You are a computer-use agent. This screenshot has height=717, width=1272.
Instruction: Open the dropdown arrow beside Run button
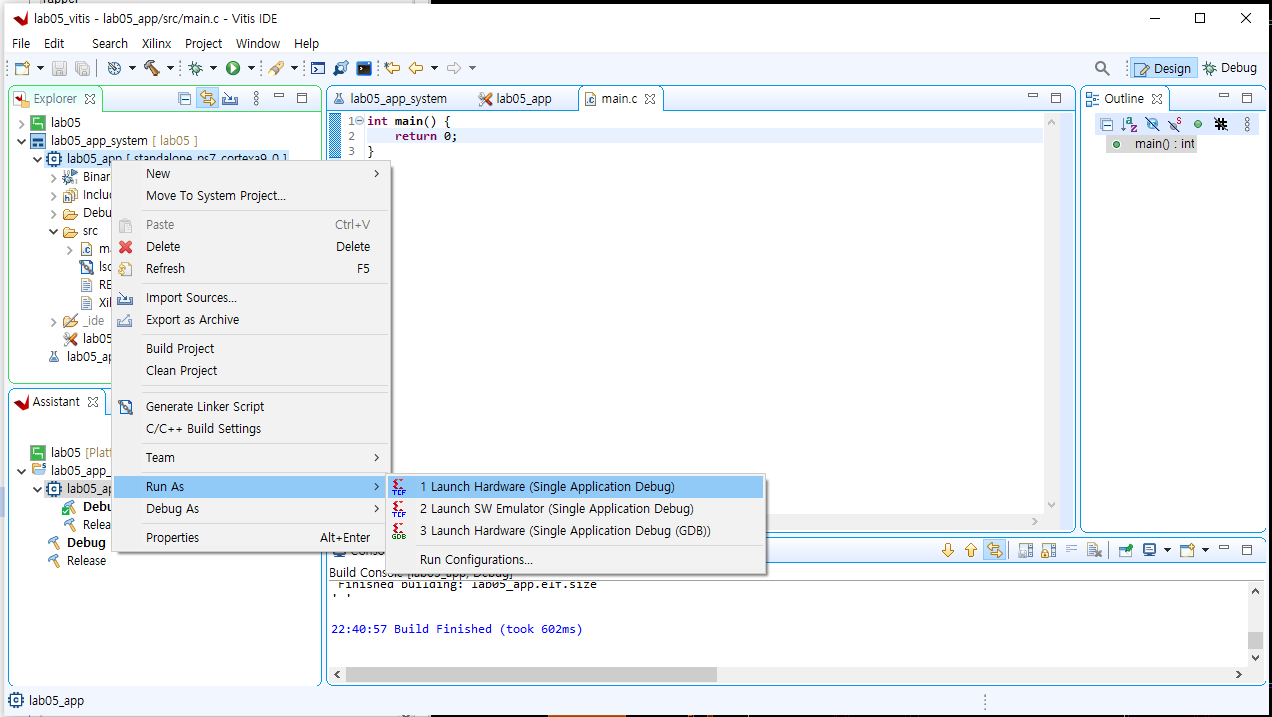click(x=251, y=68)
